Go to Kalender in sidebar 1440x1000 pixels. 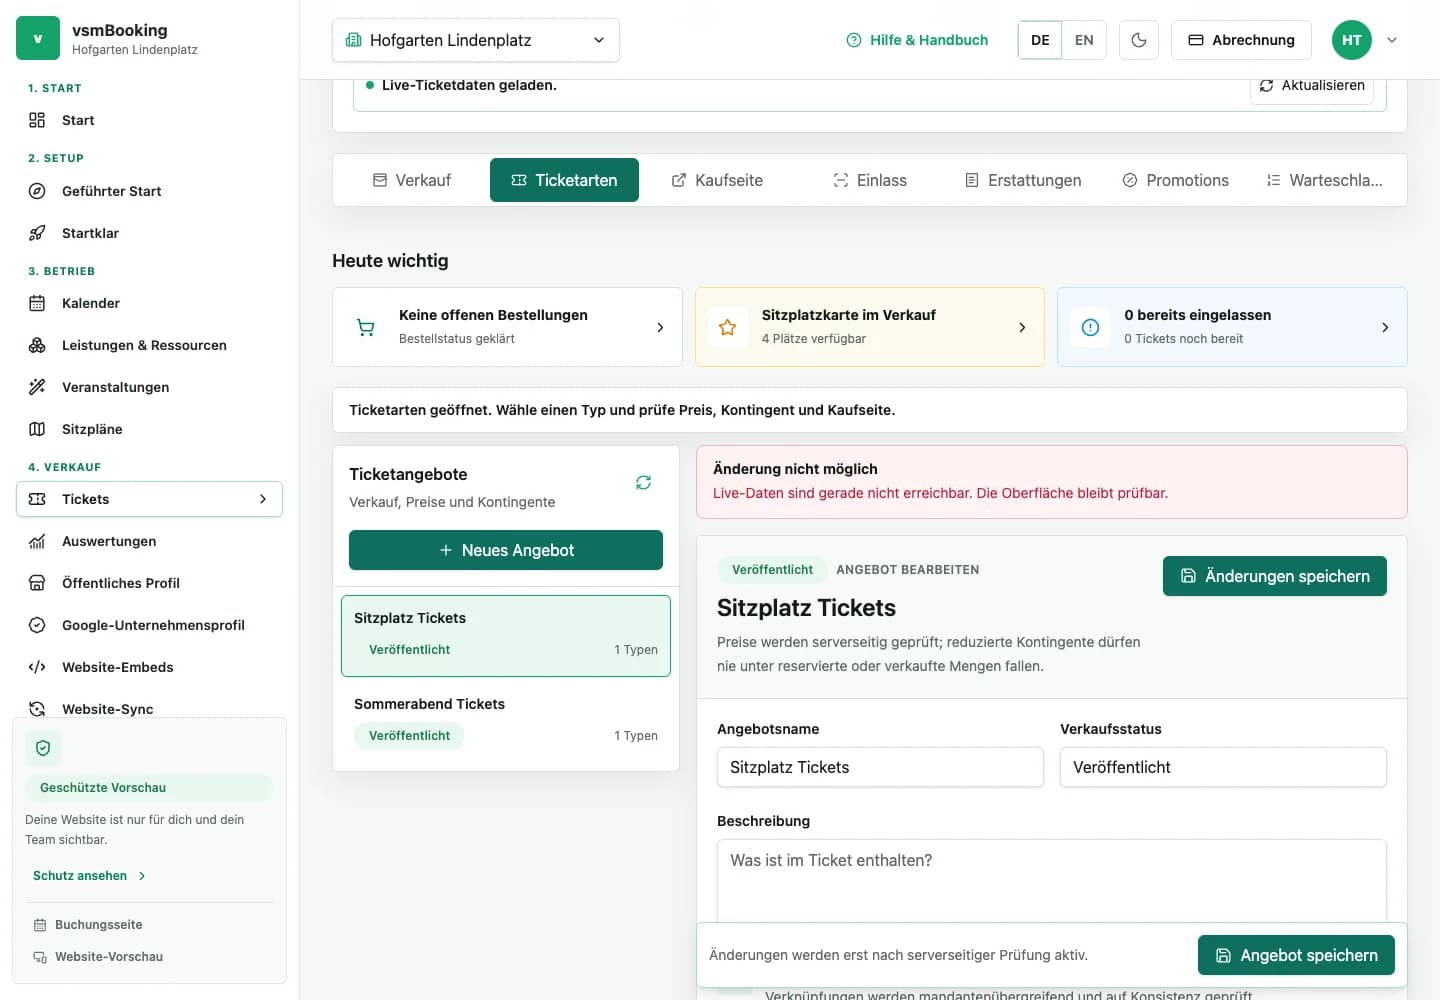click(x=149, y=303)
